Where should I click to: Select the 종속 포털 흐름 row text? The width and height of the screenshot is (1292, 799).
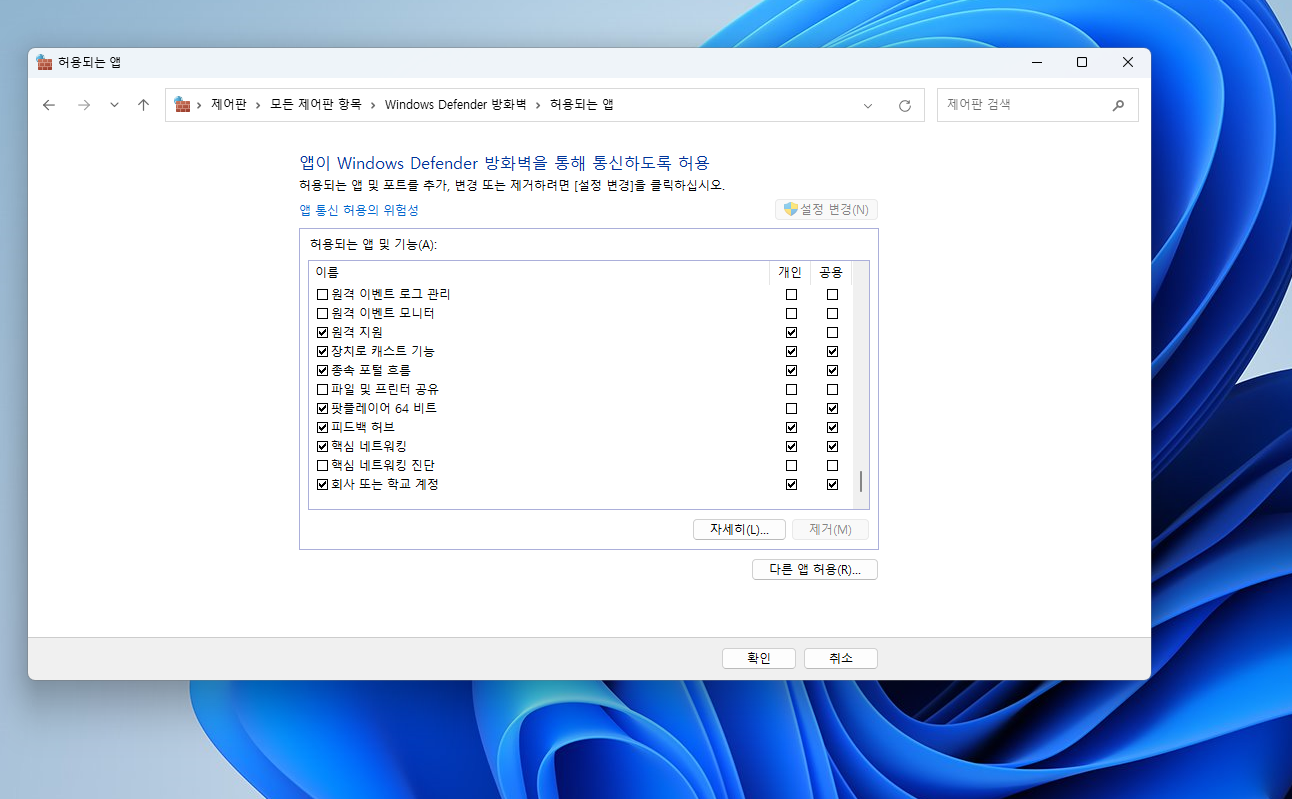coord(371,370)
